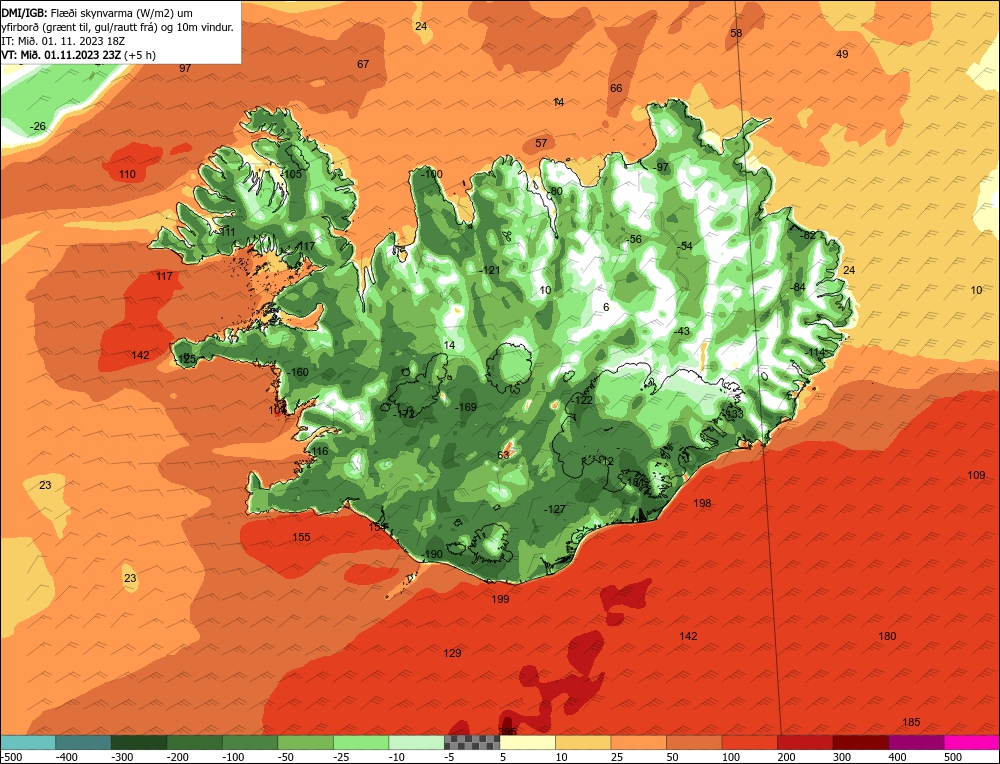1000x764 pixels.
Task: Click the '-80' value in north Iceland
Action: 555,191
